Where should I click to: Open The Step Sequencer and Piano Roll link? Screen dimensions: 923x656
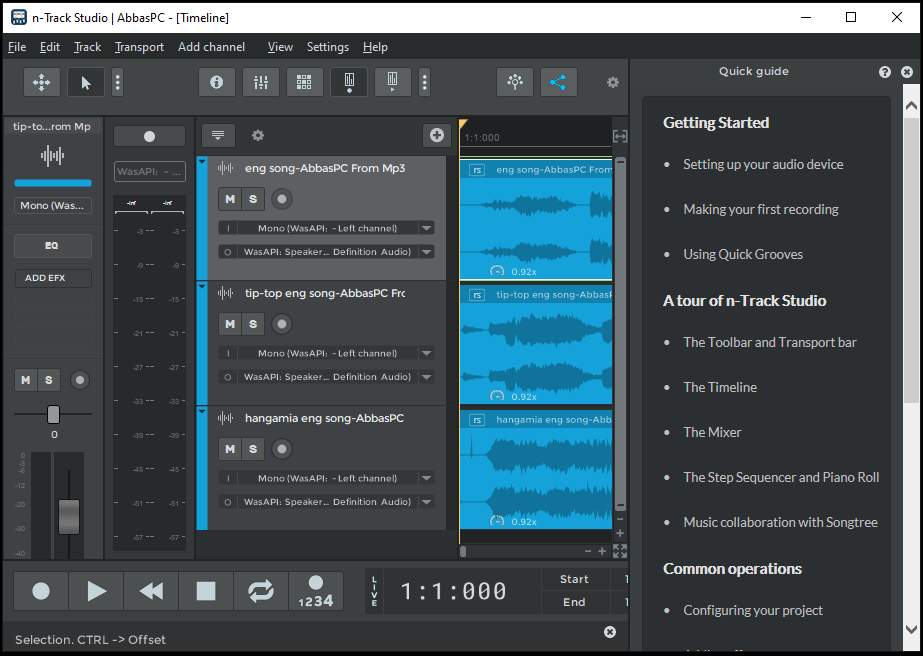781,478
